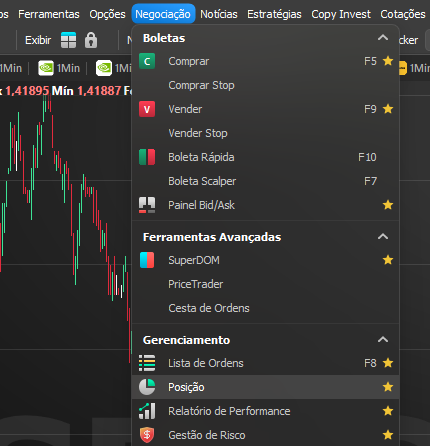
Task: Click the Boletas section header text
Action: point(164,38)
